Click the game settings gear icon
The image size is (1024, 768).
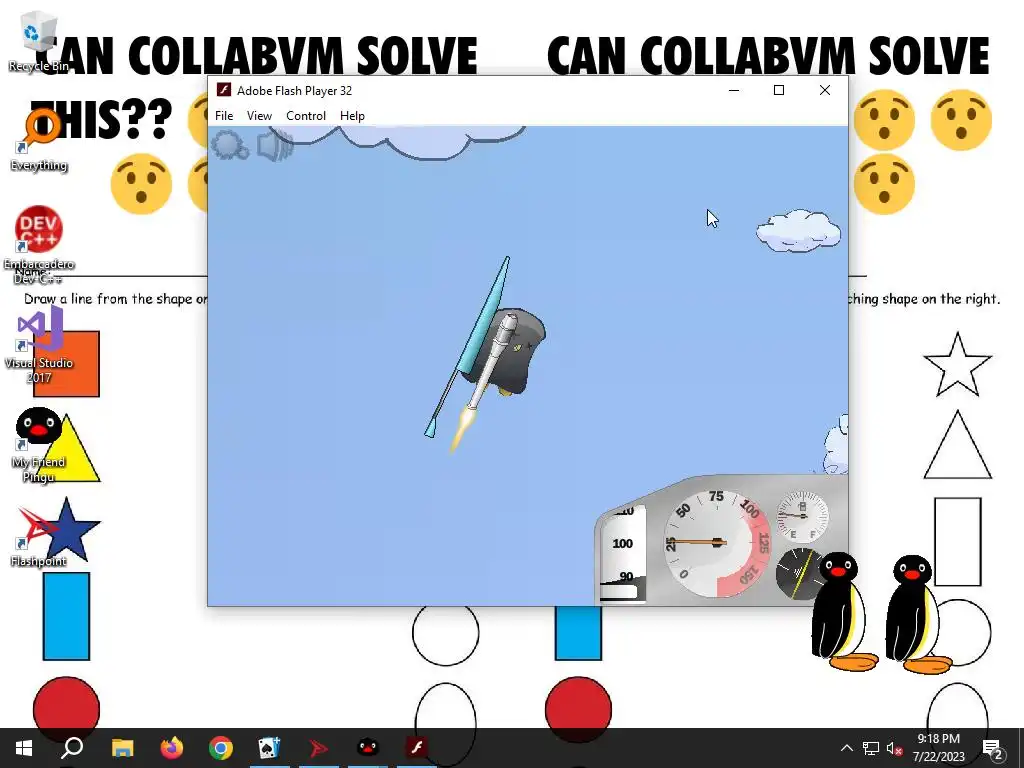(x=230, y=144)
